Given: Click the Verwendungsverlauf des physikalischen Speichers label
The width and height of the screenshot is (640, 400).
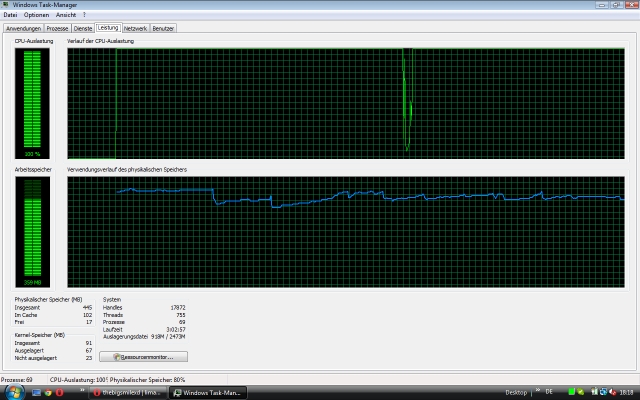Looking at the screenshot, I should tap(127, 169).
